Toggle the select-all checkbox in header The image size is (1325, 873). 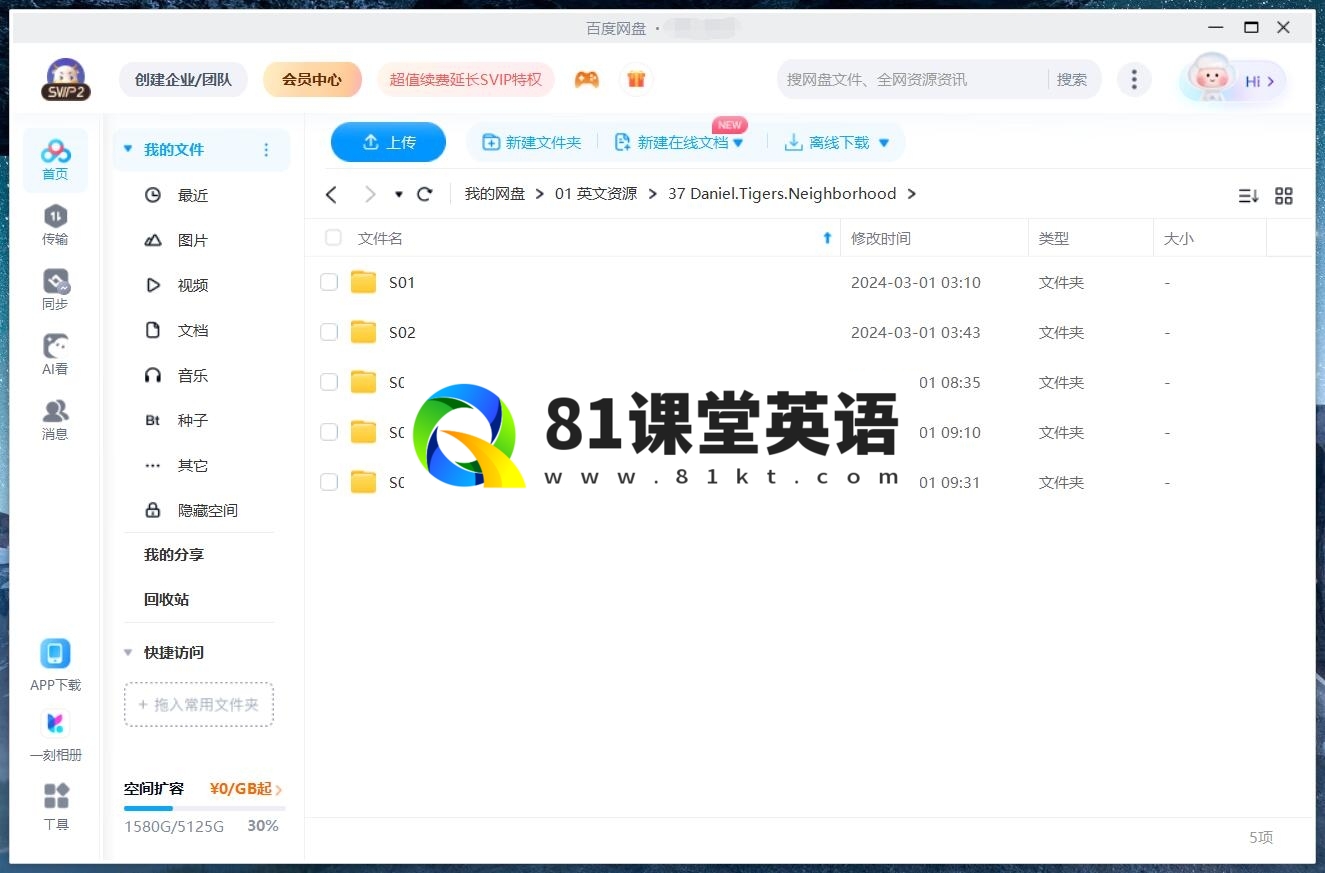333,238
